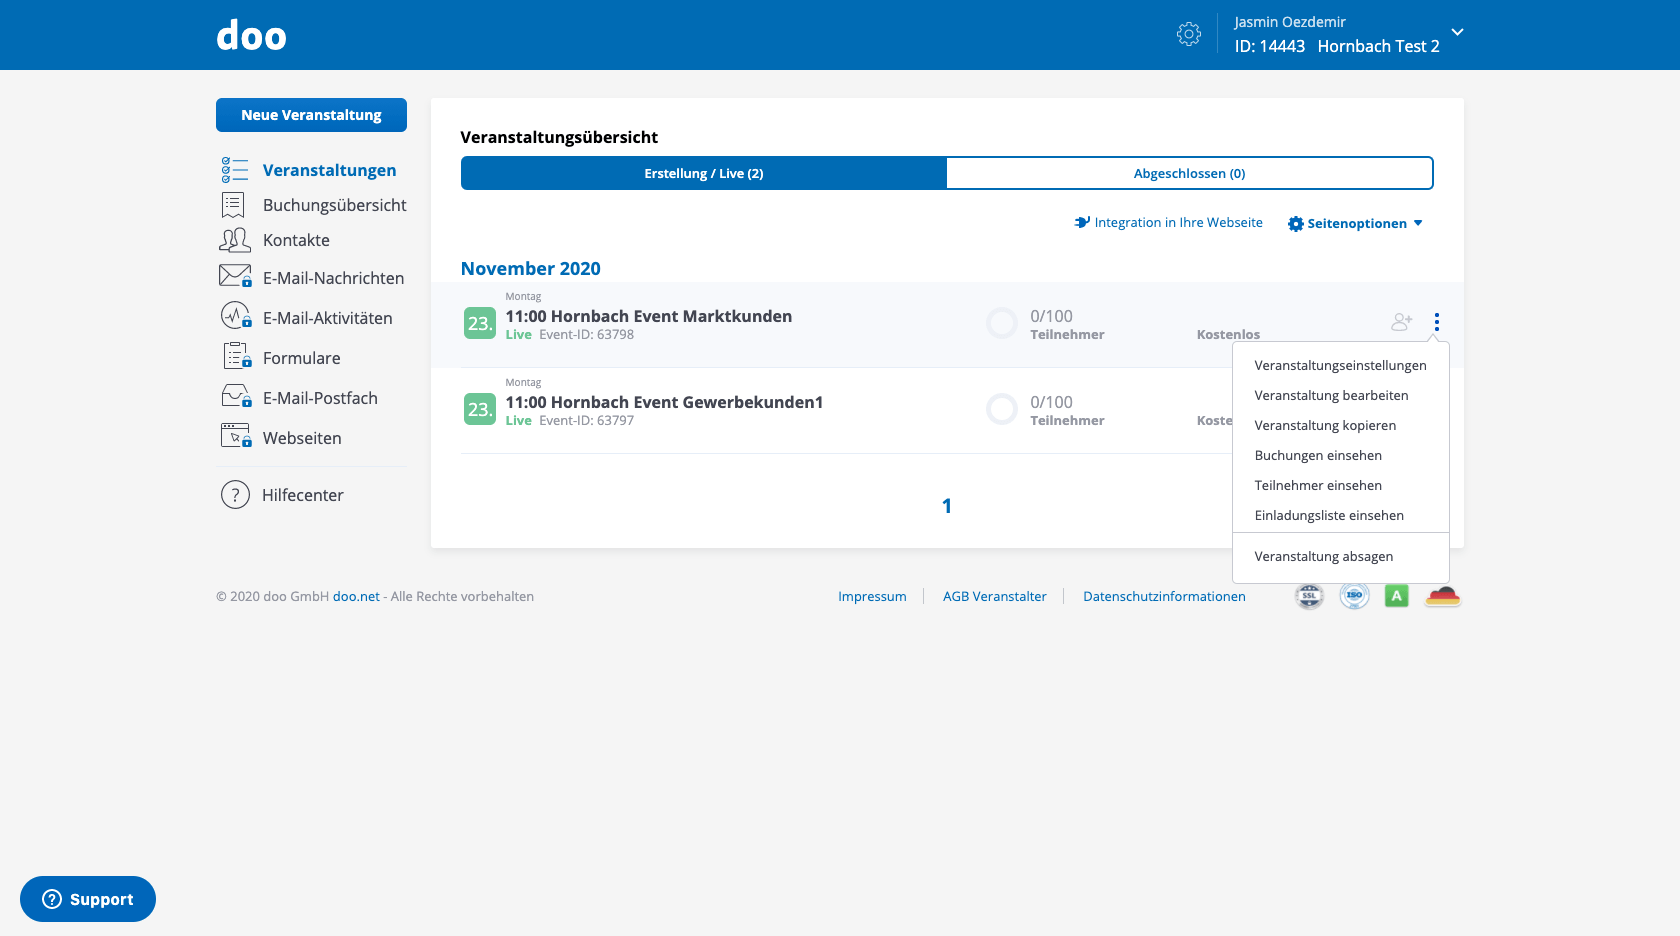
Task: Open E-Mail-Nachrichten
Action: (x=333, y=278)
